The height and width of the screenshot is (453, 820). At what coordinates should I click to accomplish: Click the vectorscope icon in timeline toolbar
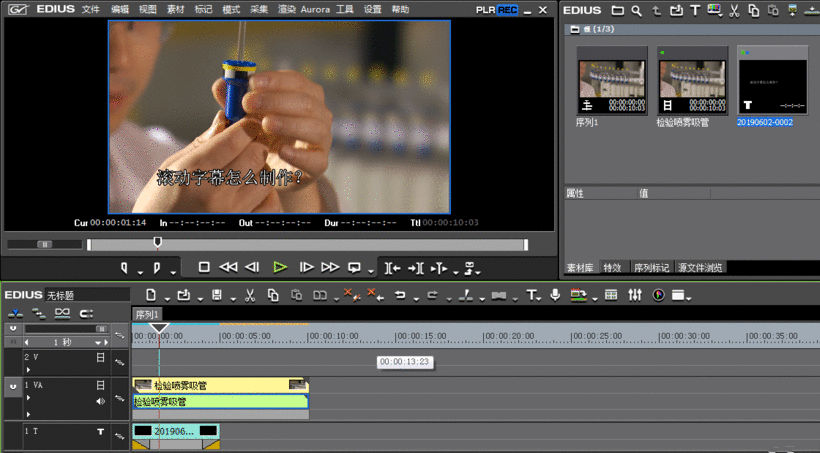658,295
